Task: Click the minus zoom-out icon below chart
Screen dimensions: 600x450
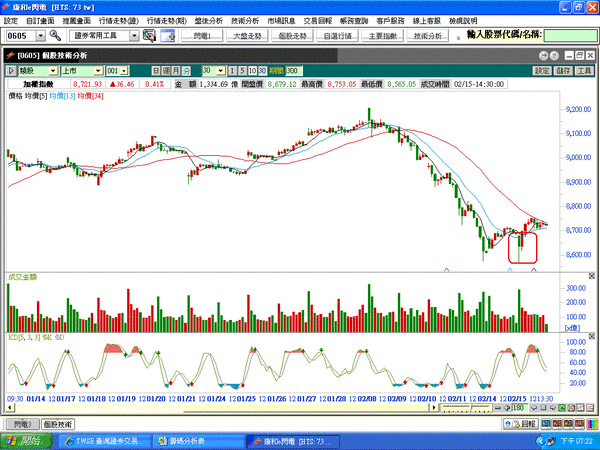Action: coord(498,408)
